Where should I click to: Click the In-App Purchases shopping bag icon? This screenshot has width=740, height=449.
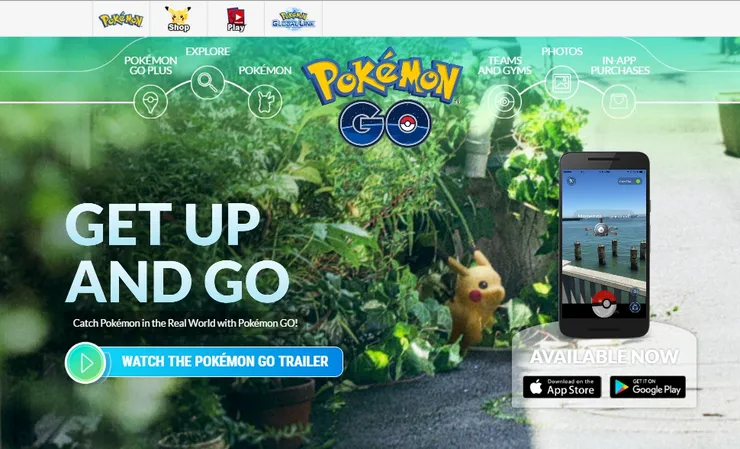619,102
